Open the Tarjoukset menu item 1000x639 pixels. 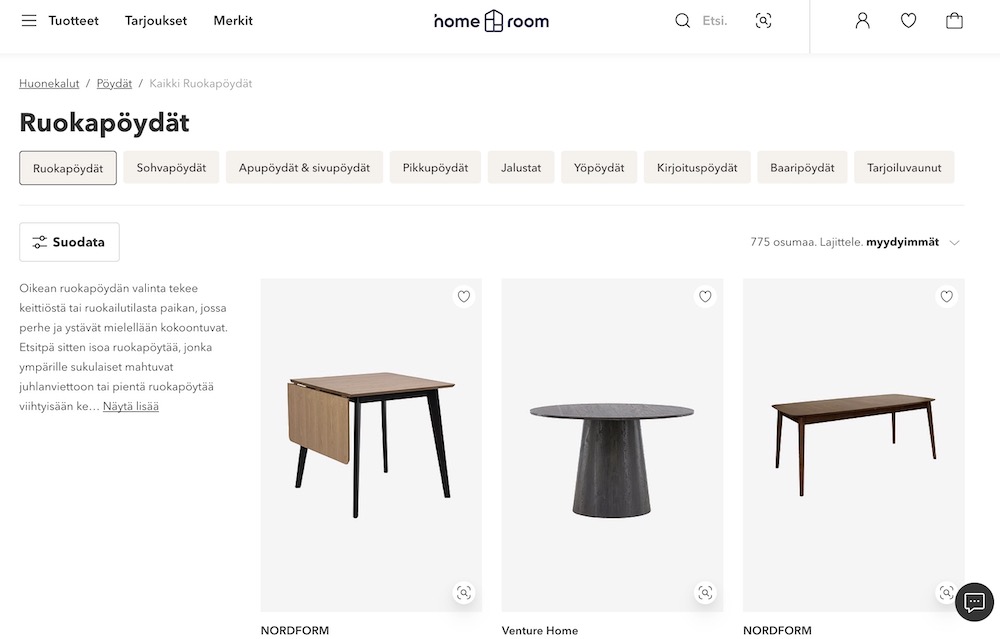tap(156, 21)
